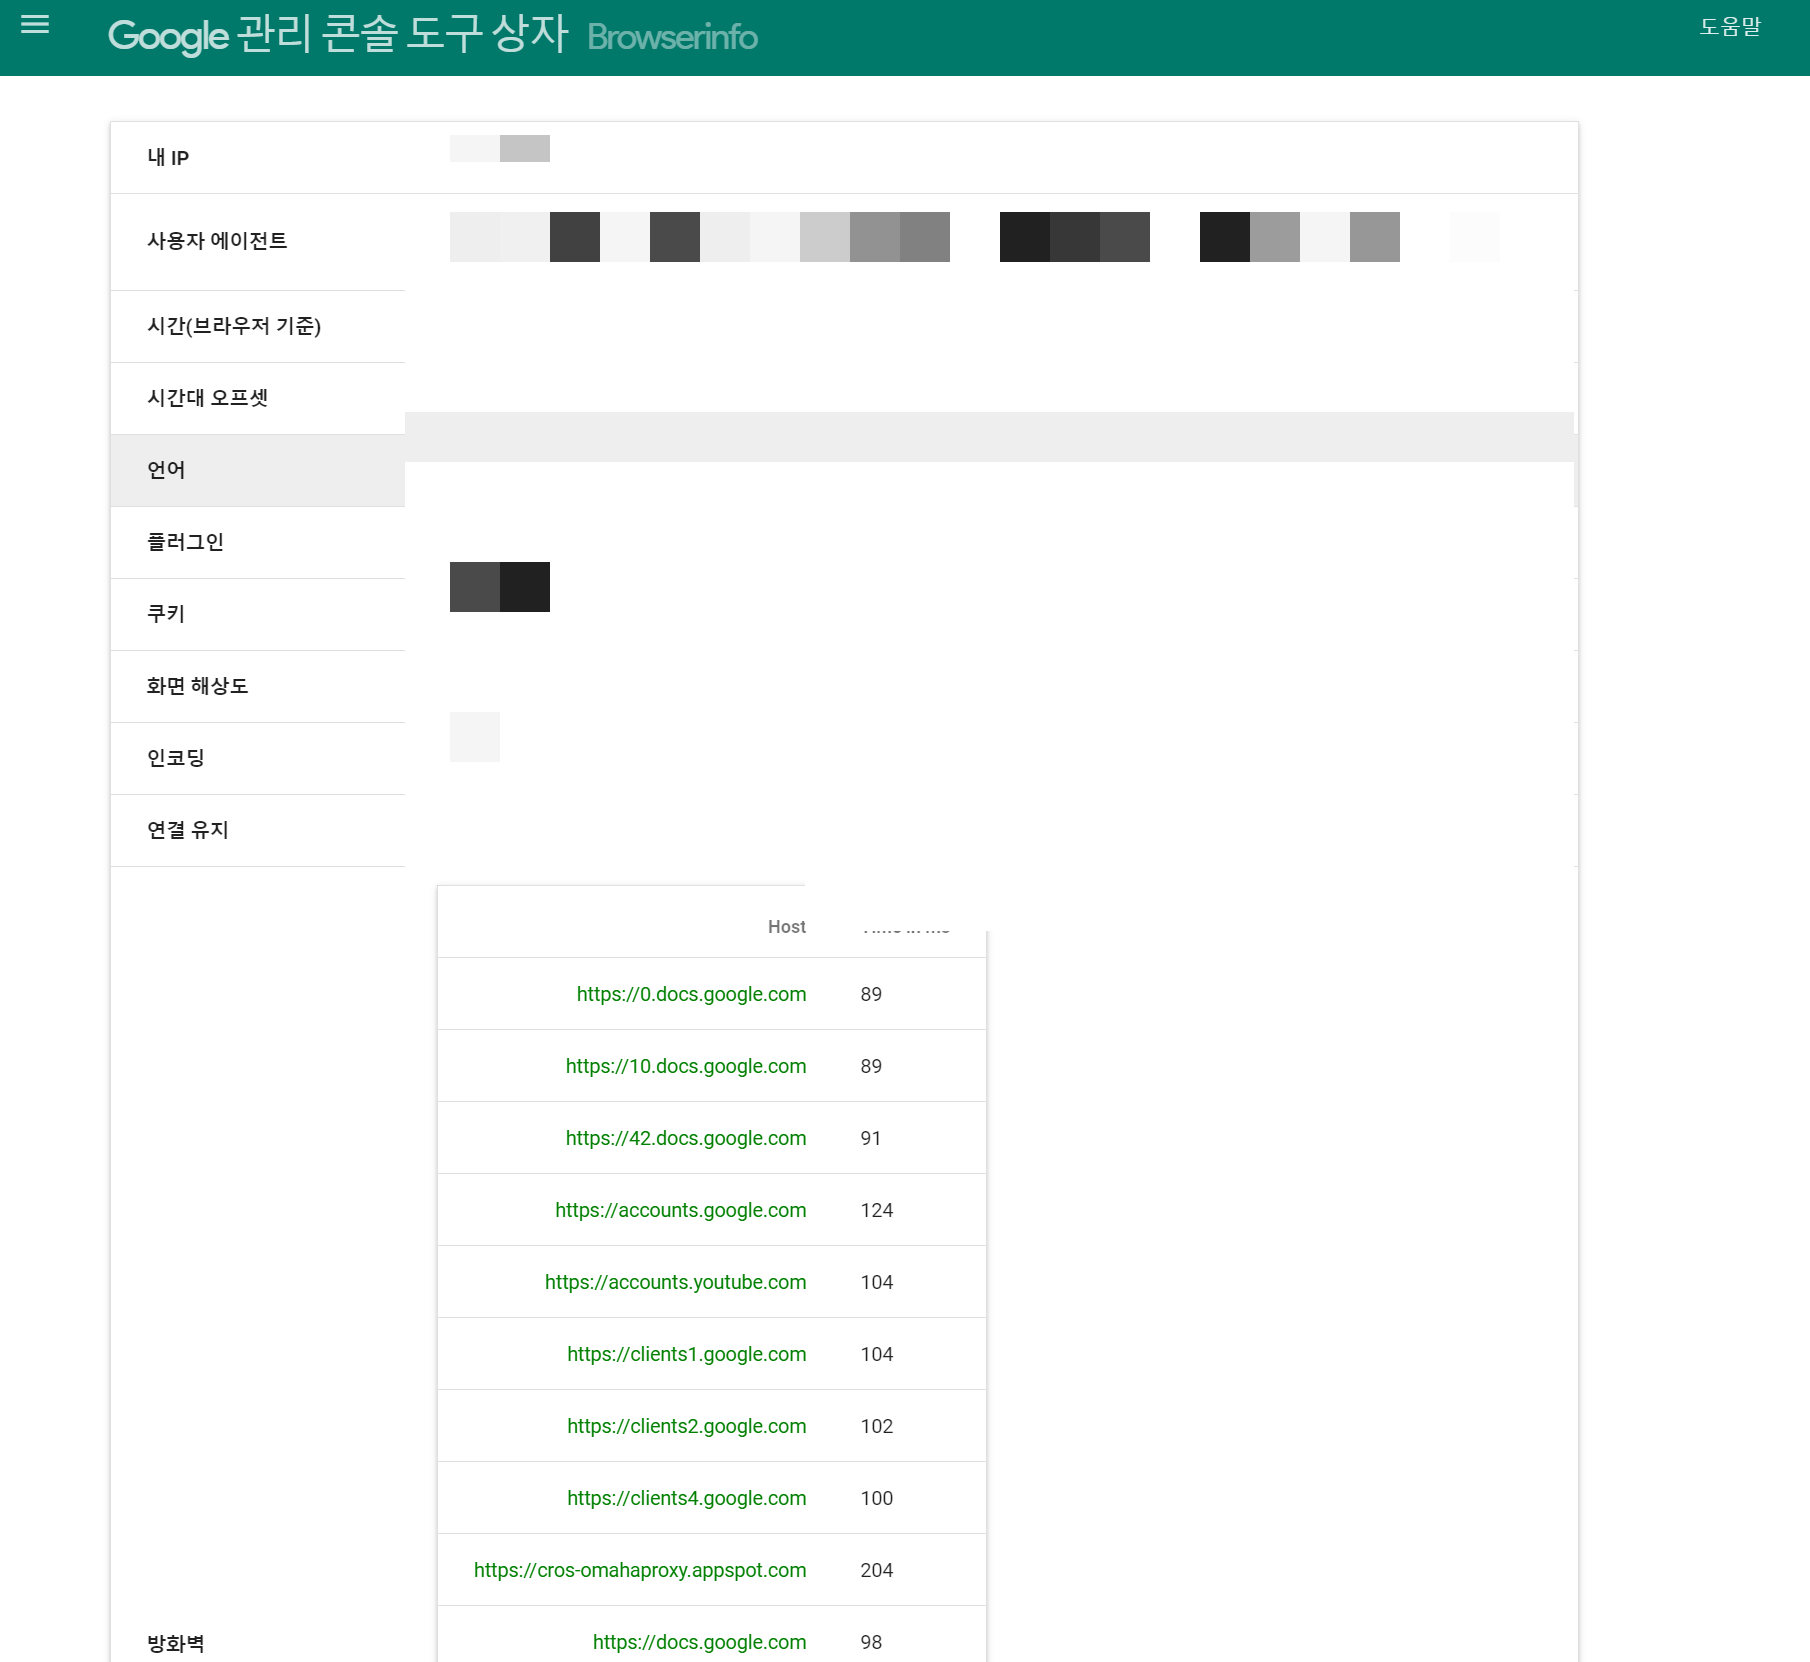Open the https://clients2.google.com link
The image size is (1810, 1662).
click(x=687, y=1426)
